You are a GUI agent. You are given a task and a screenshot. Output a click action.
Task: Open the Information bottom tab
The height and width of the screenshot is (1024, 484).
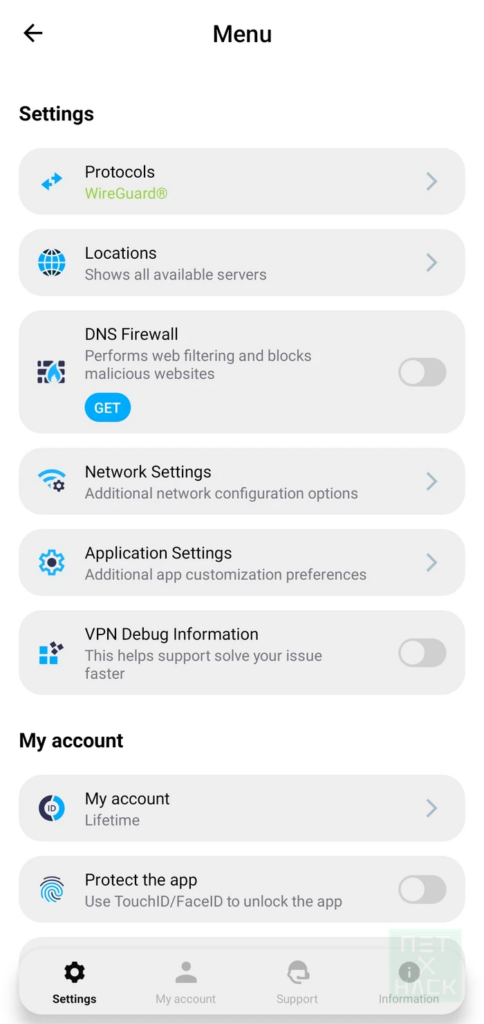[x=409, y=982]
